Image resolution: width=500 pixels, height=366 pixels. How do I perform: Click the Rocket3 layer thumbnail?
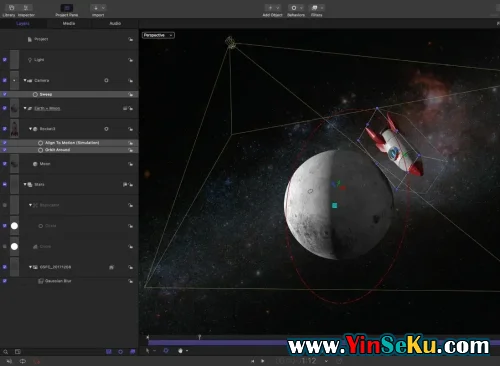point(14,129)
